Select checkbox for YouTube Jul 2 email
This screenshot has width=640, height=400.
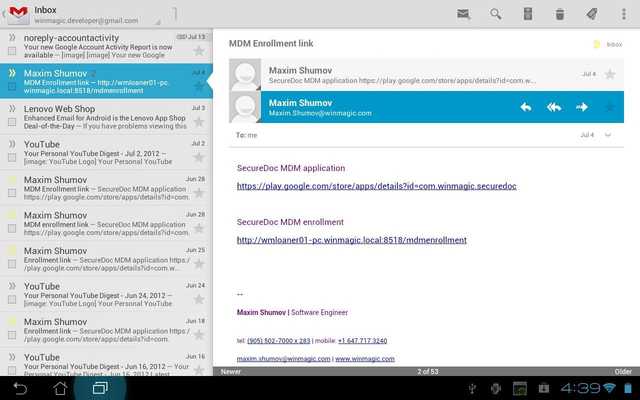click(x=12, y=157)
